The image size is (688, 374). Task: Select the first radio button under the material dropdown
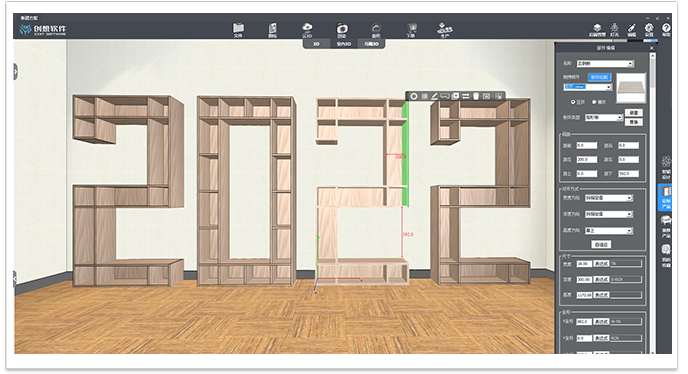(x=573, y=102)
